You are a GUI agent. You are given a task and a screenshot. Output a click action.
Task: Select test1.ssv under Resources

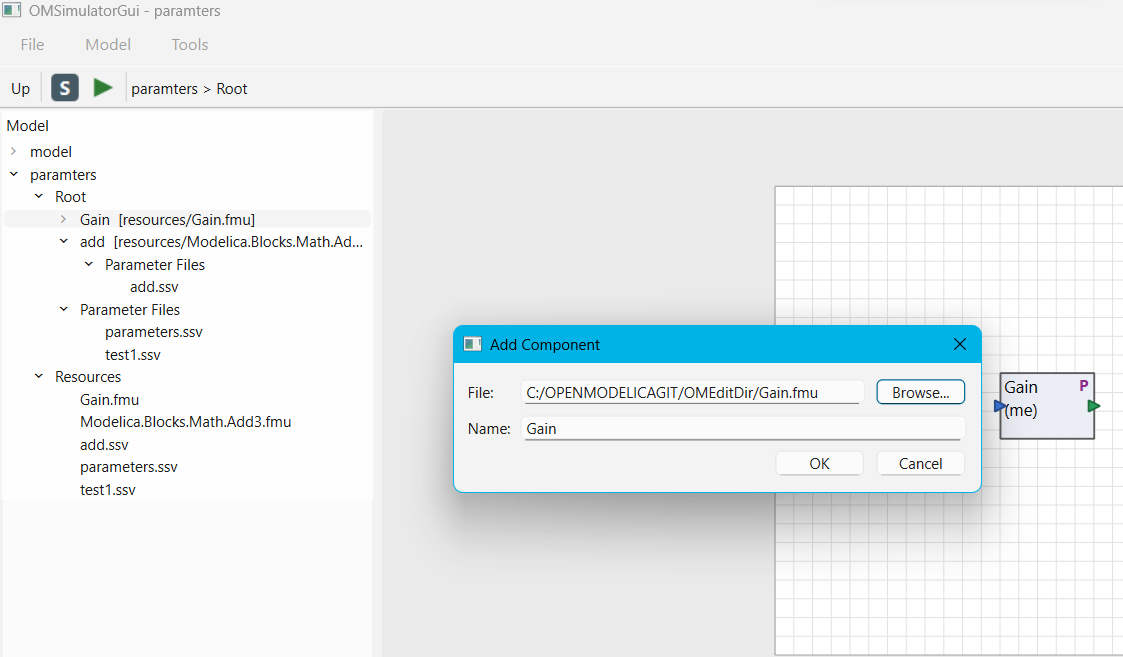pyautogui.click(x=107, y=490)
